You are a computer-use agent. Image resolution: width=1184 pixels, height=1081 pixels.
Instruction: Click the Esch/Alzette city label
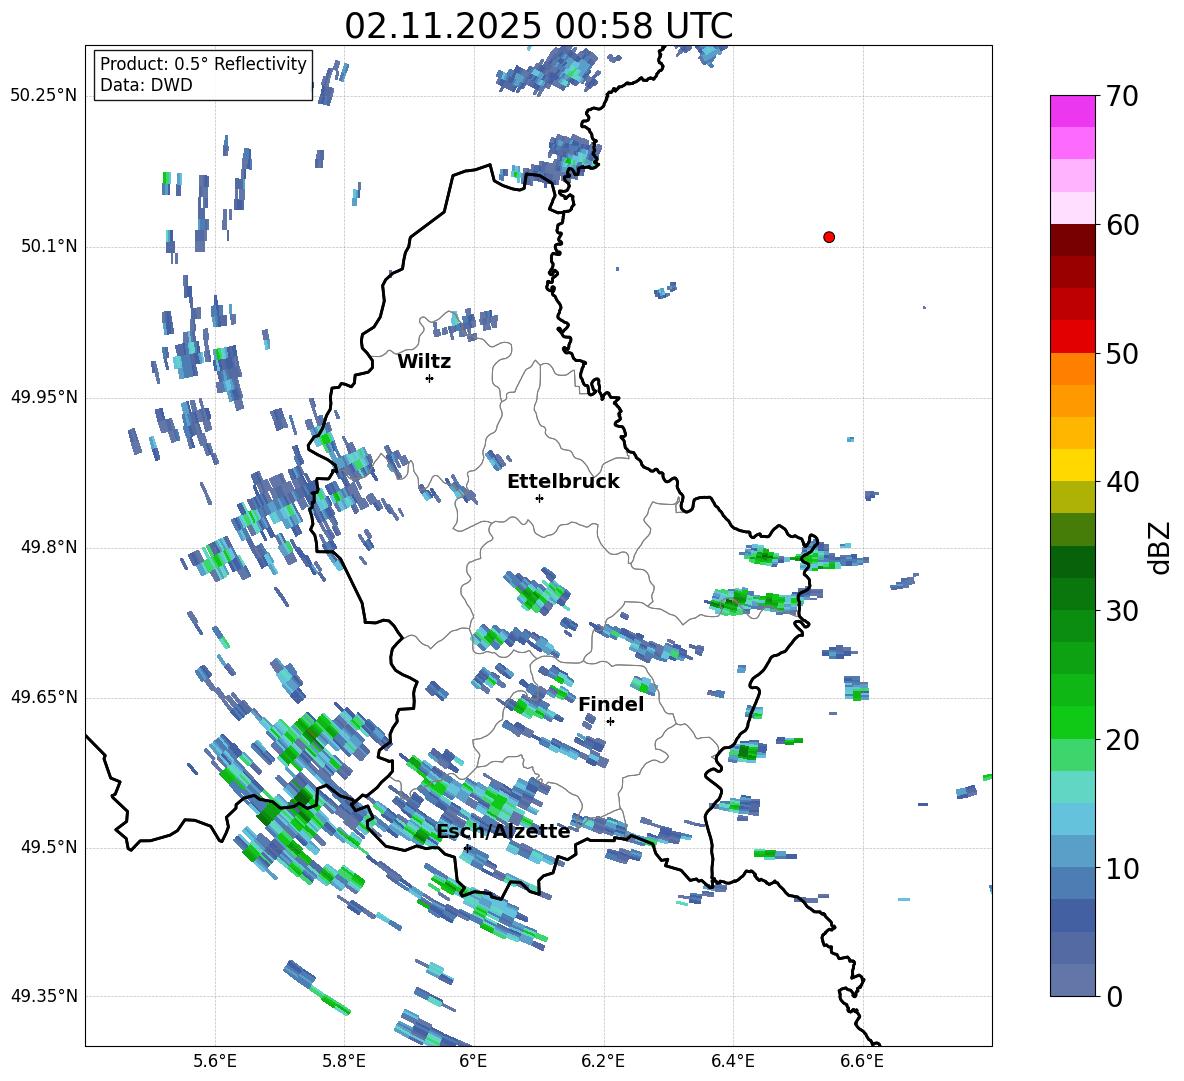[503, 831]
